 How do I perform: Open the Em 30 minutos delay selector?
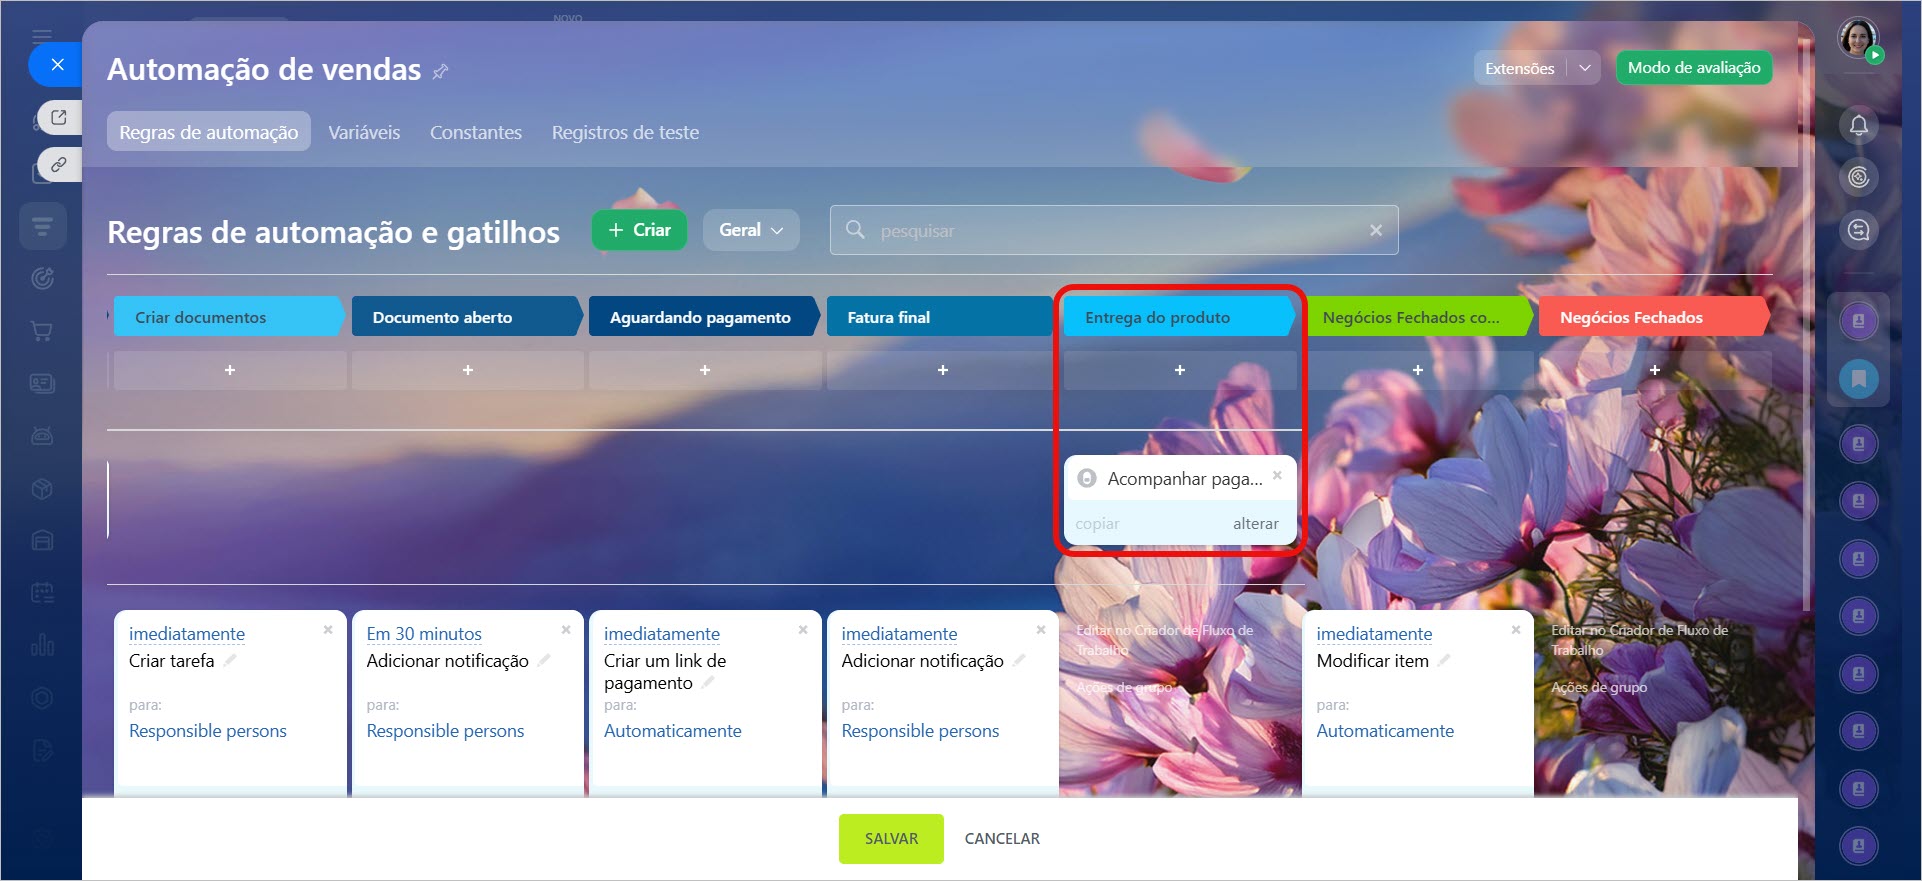(424, 634)
